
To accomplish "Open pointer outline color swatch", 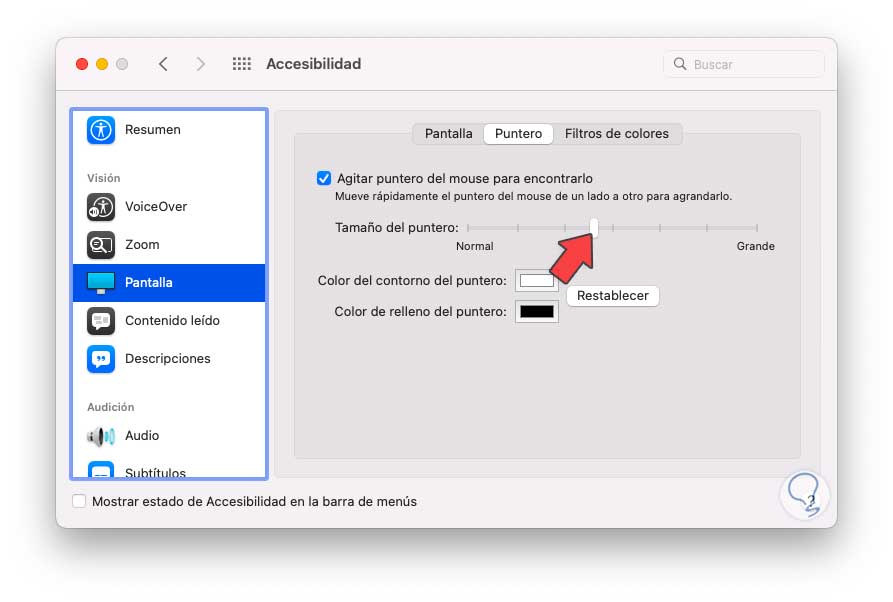I will tap(536, 281).
